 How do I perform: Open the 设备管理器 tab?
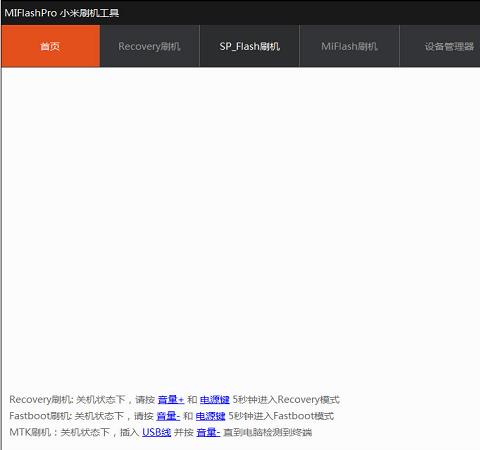pos(440,46)
